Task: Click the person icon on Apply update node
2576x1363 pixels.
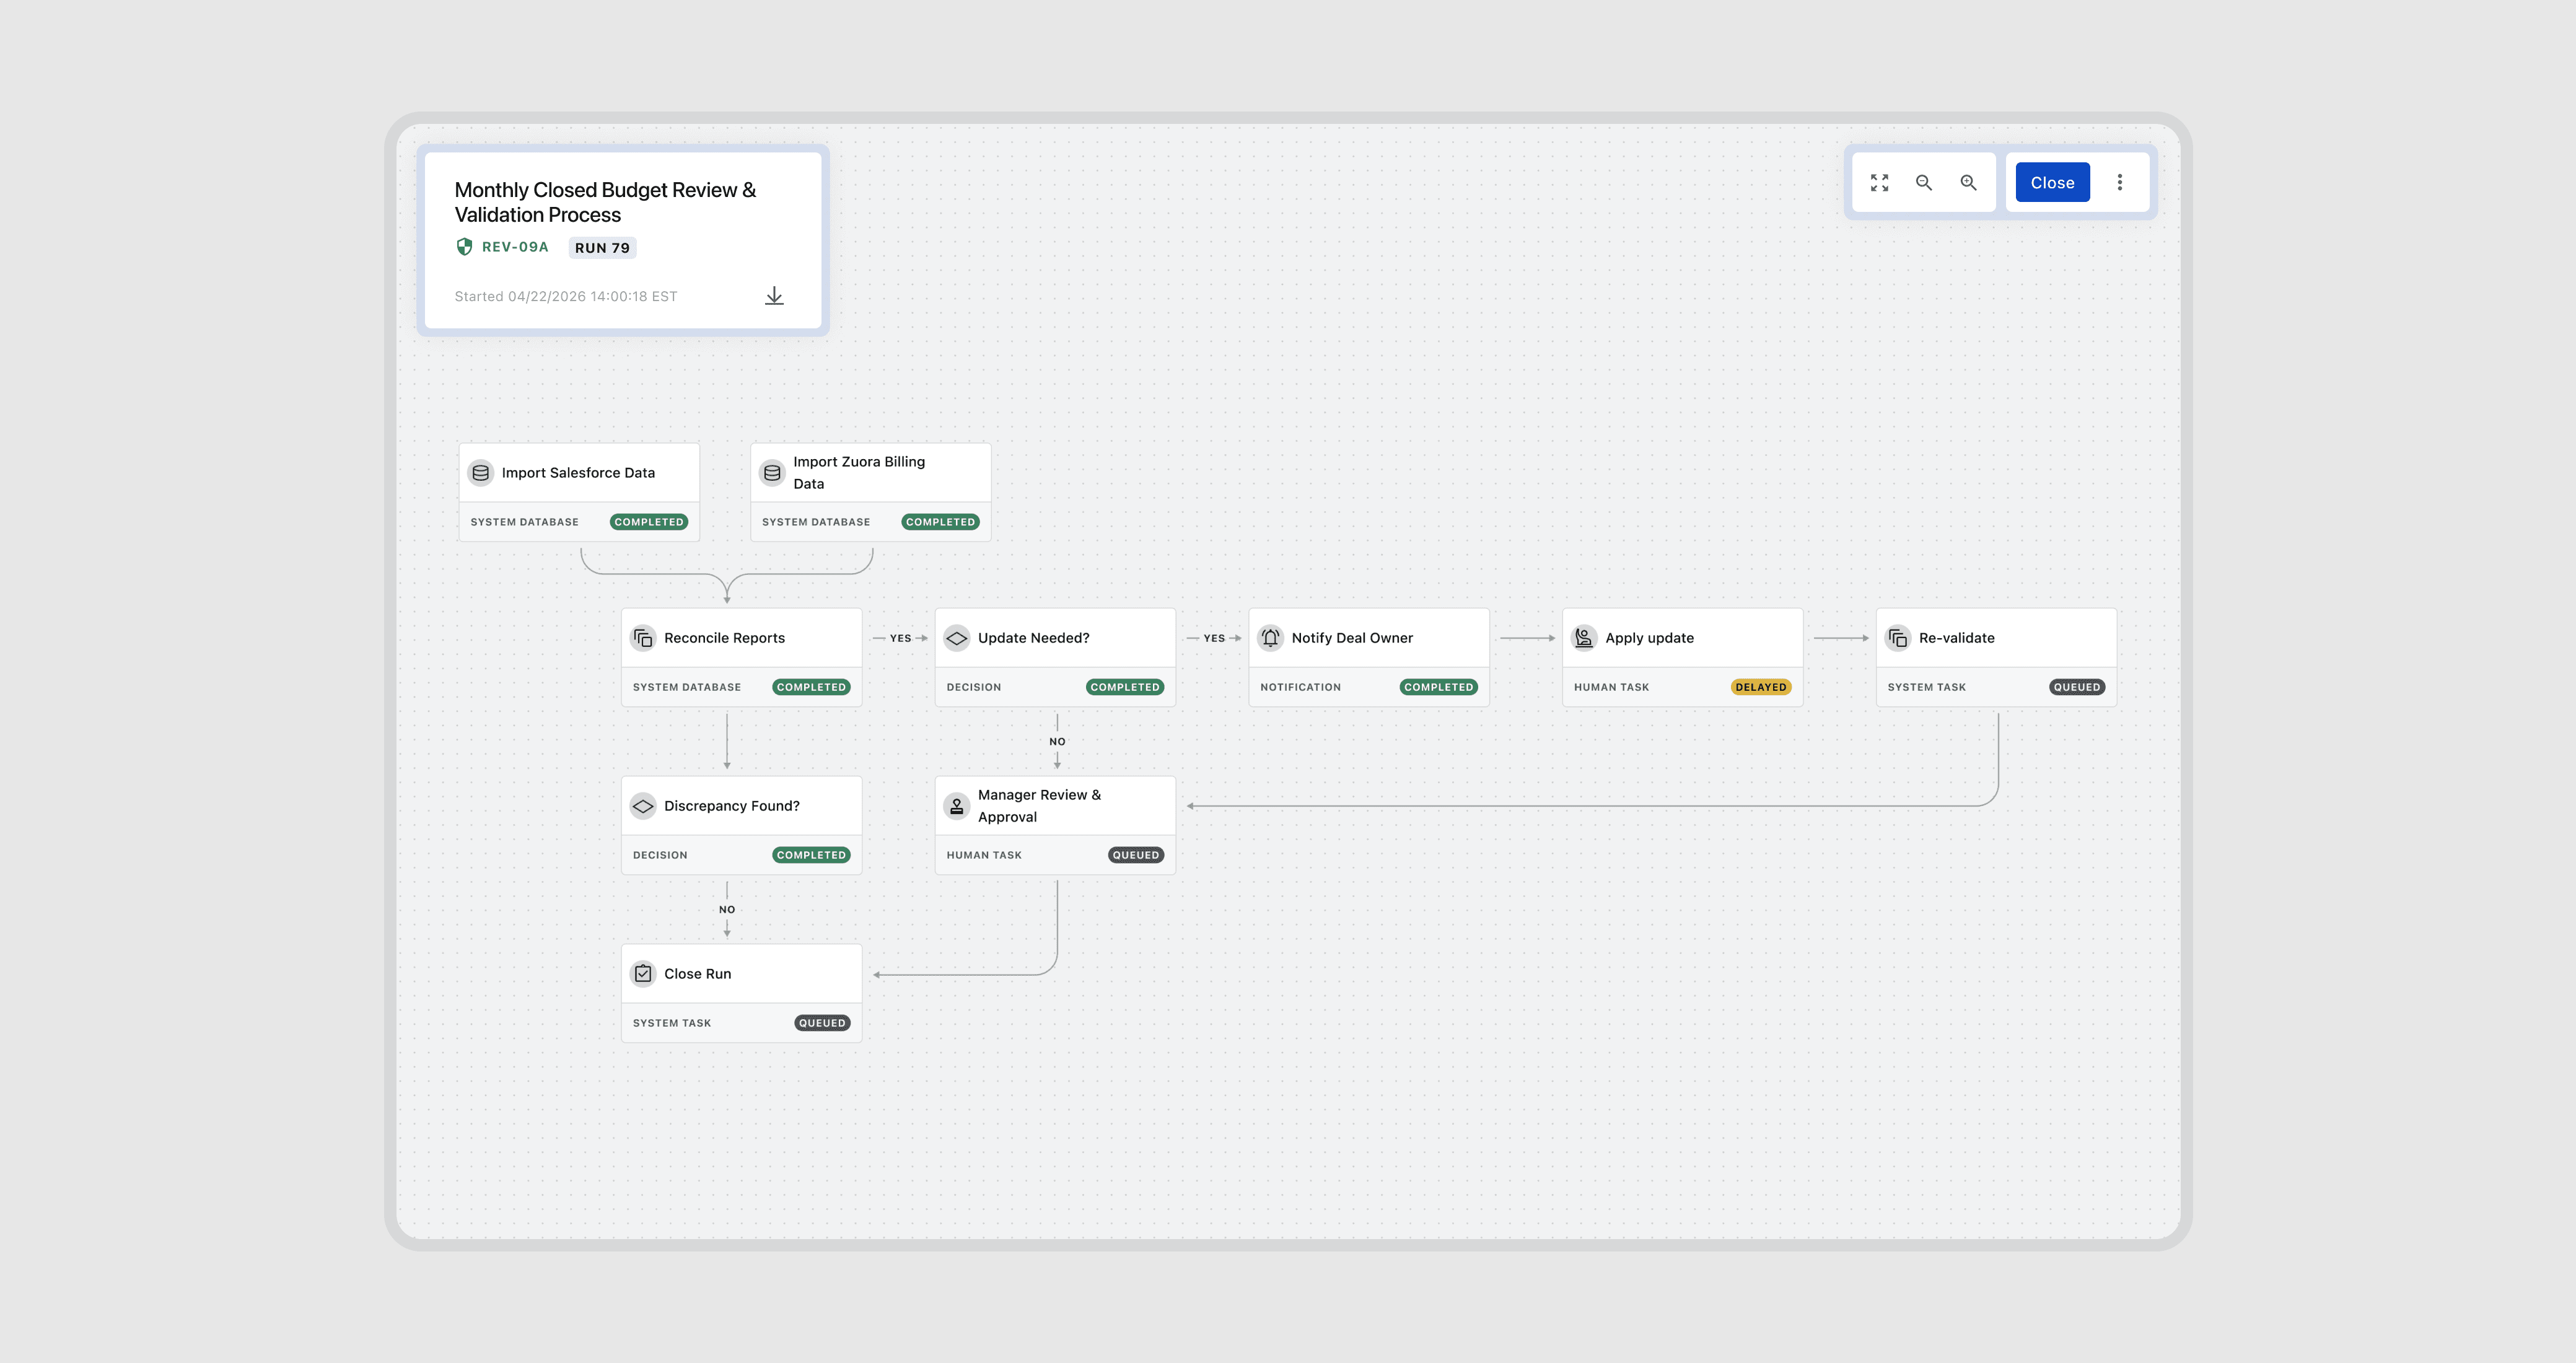Action: point(1584,638)
